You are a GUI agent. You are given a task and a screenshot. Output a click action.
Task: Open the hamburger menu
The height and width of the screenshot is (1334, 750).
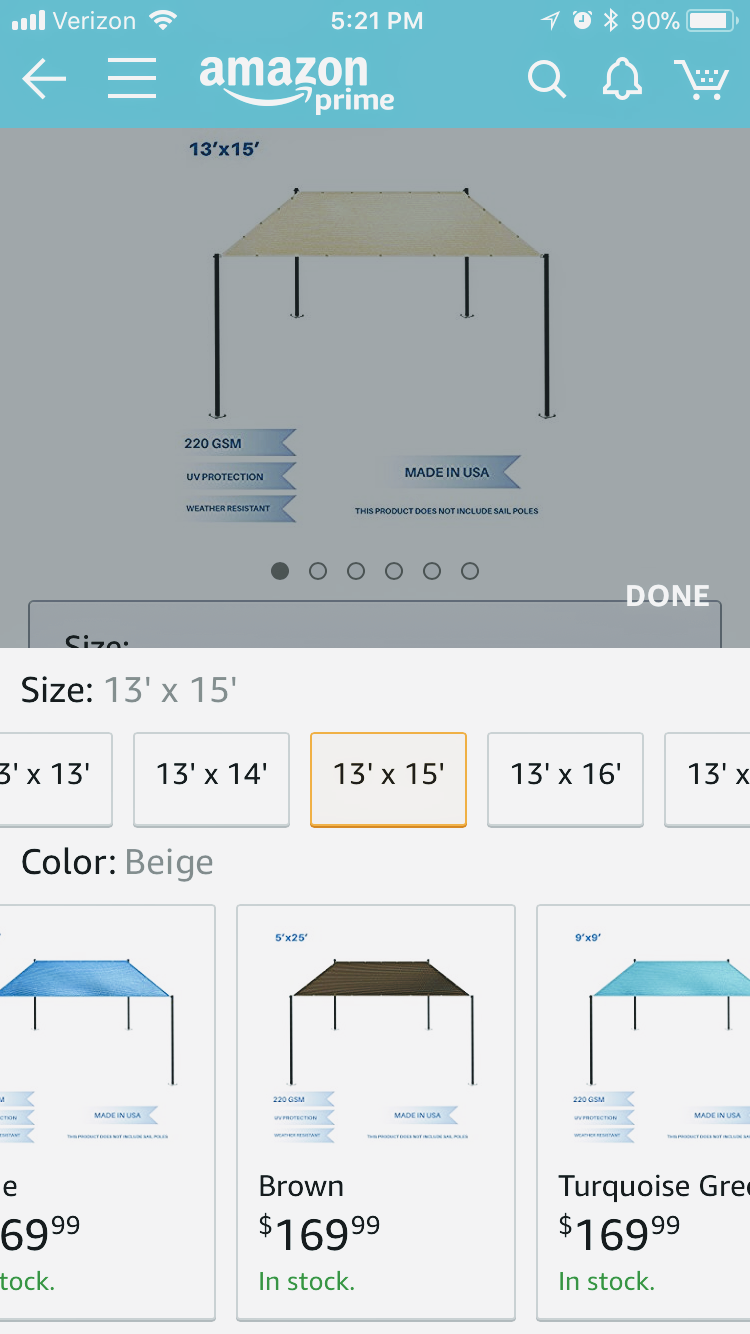132,79
